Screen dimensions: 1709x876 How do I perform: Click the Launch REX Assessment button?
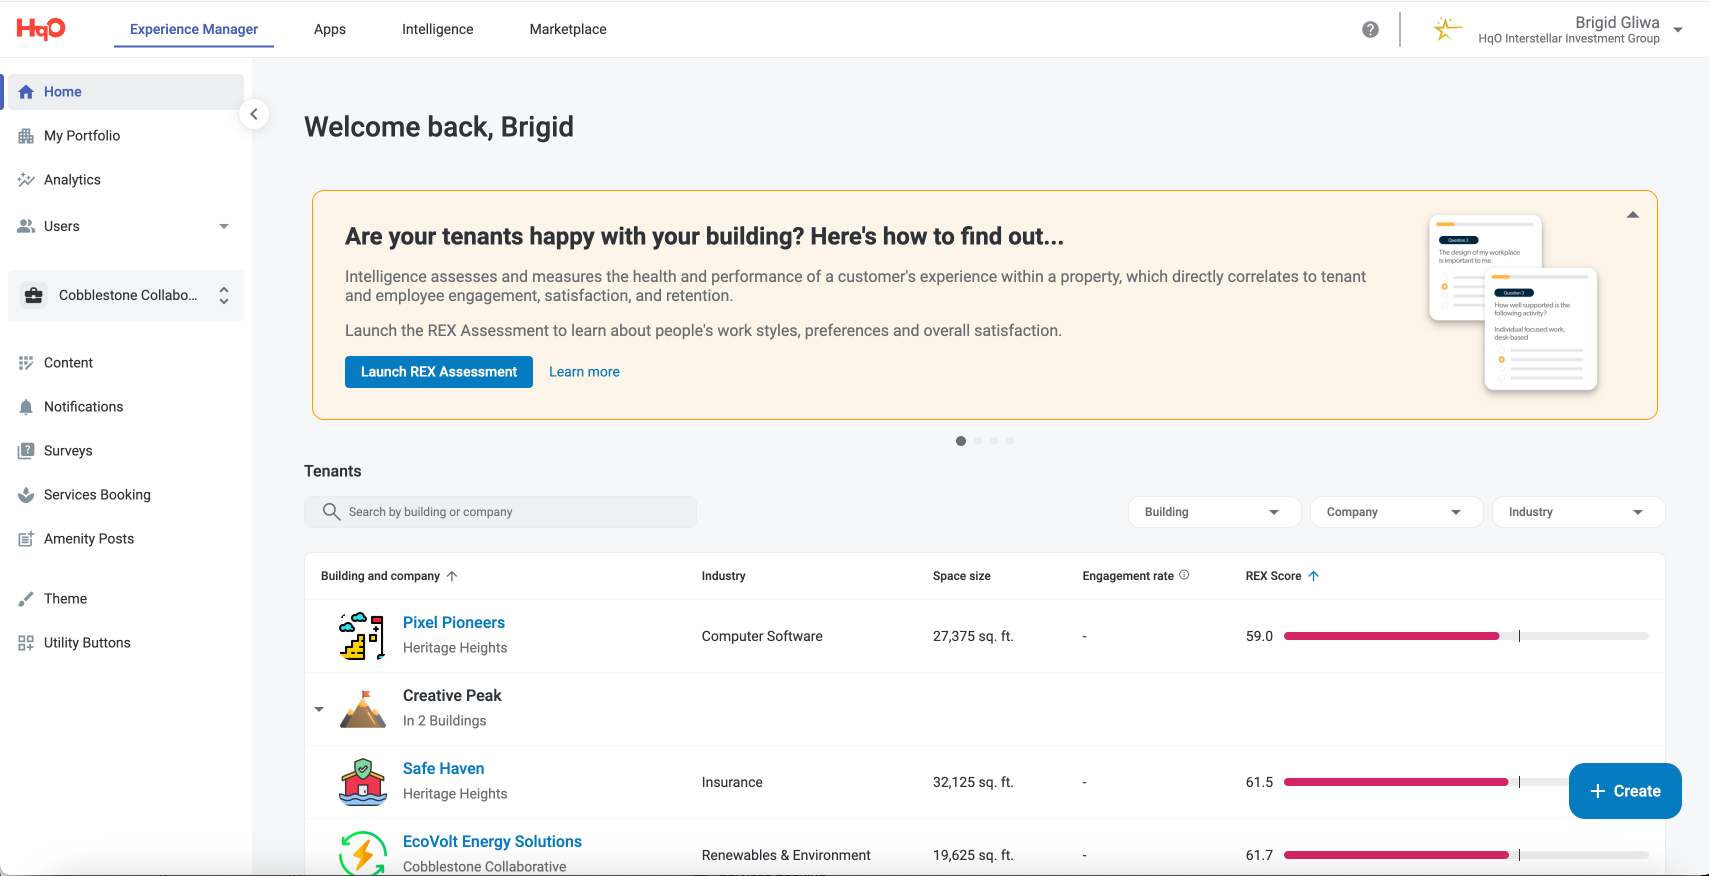point(439,372)
